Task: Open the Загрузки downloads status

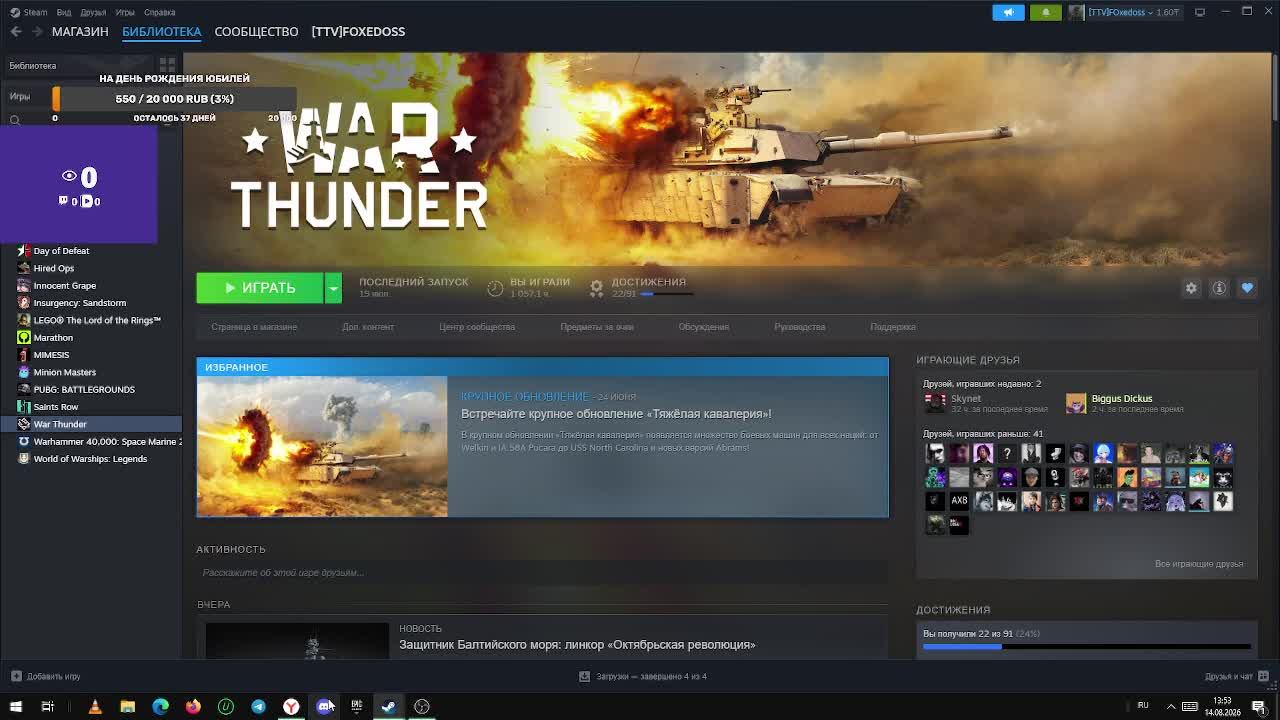Action: pyautogui.click(x=643, y=677)
